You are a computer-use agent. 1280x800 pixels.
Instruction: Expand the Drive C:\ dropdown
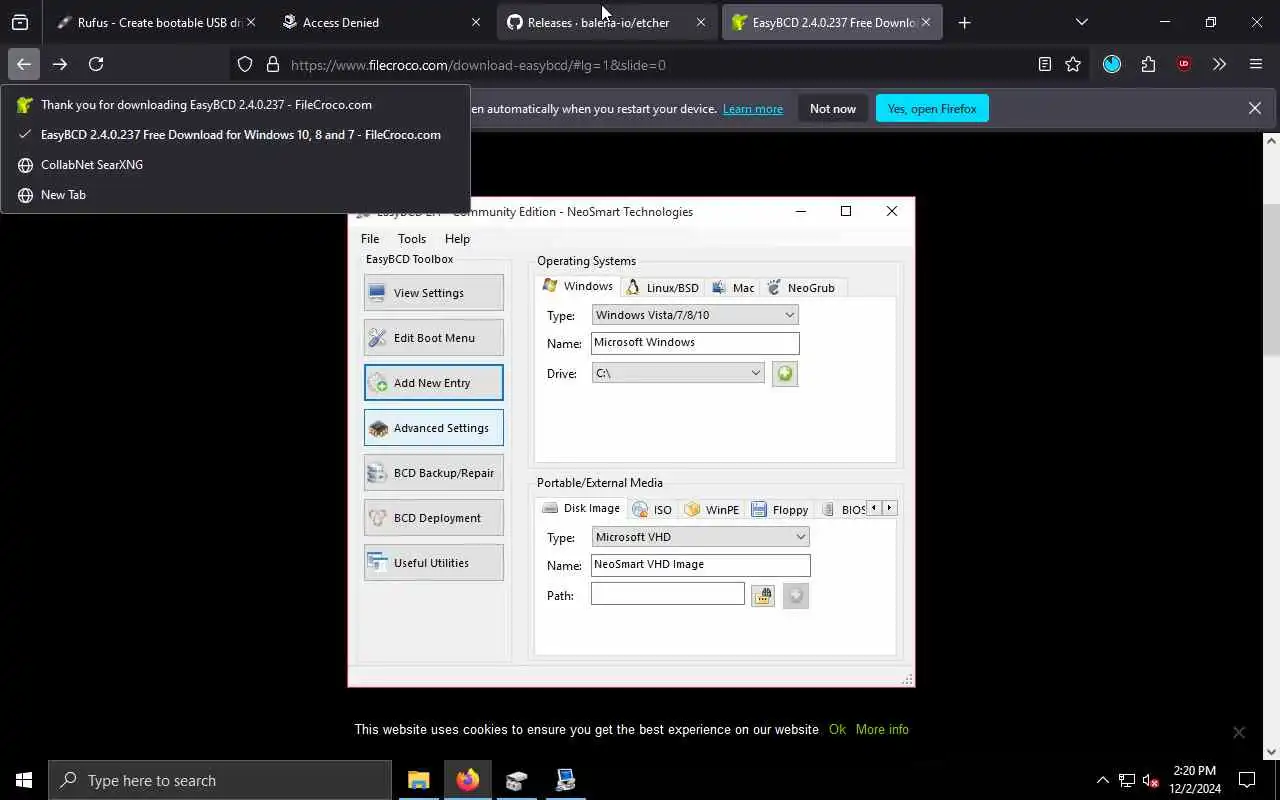coord(678,373)
